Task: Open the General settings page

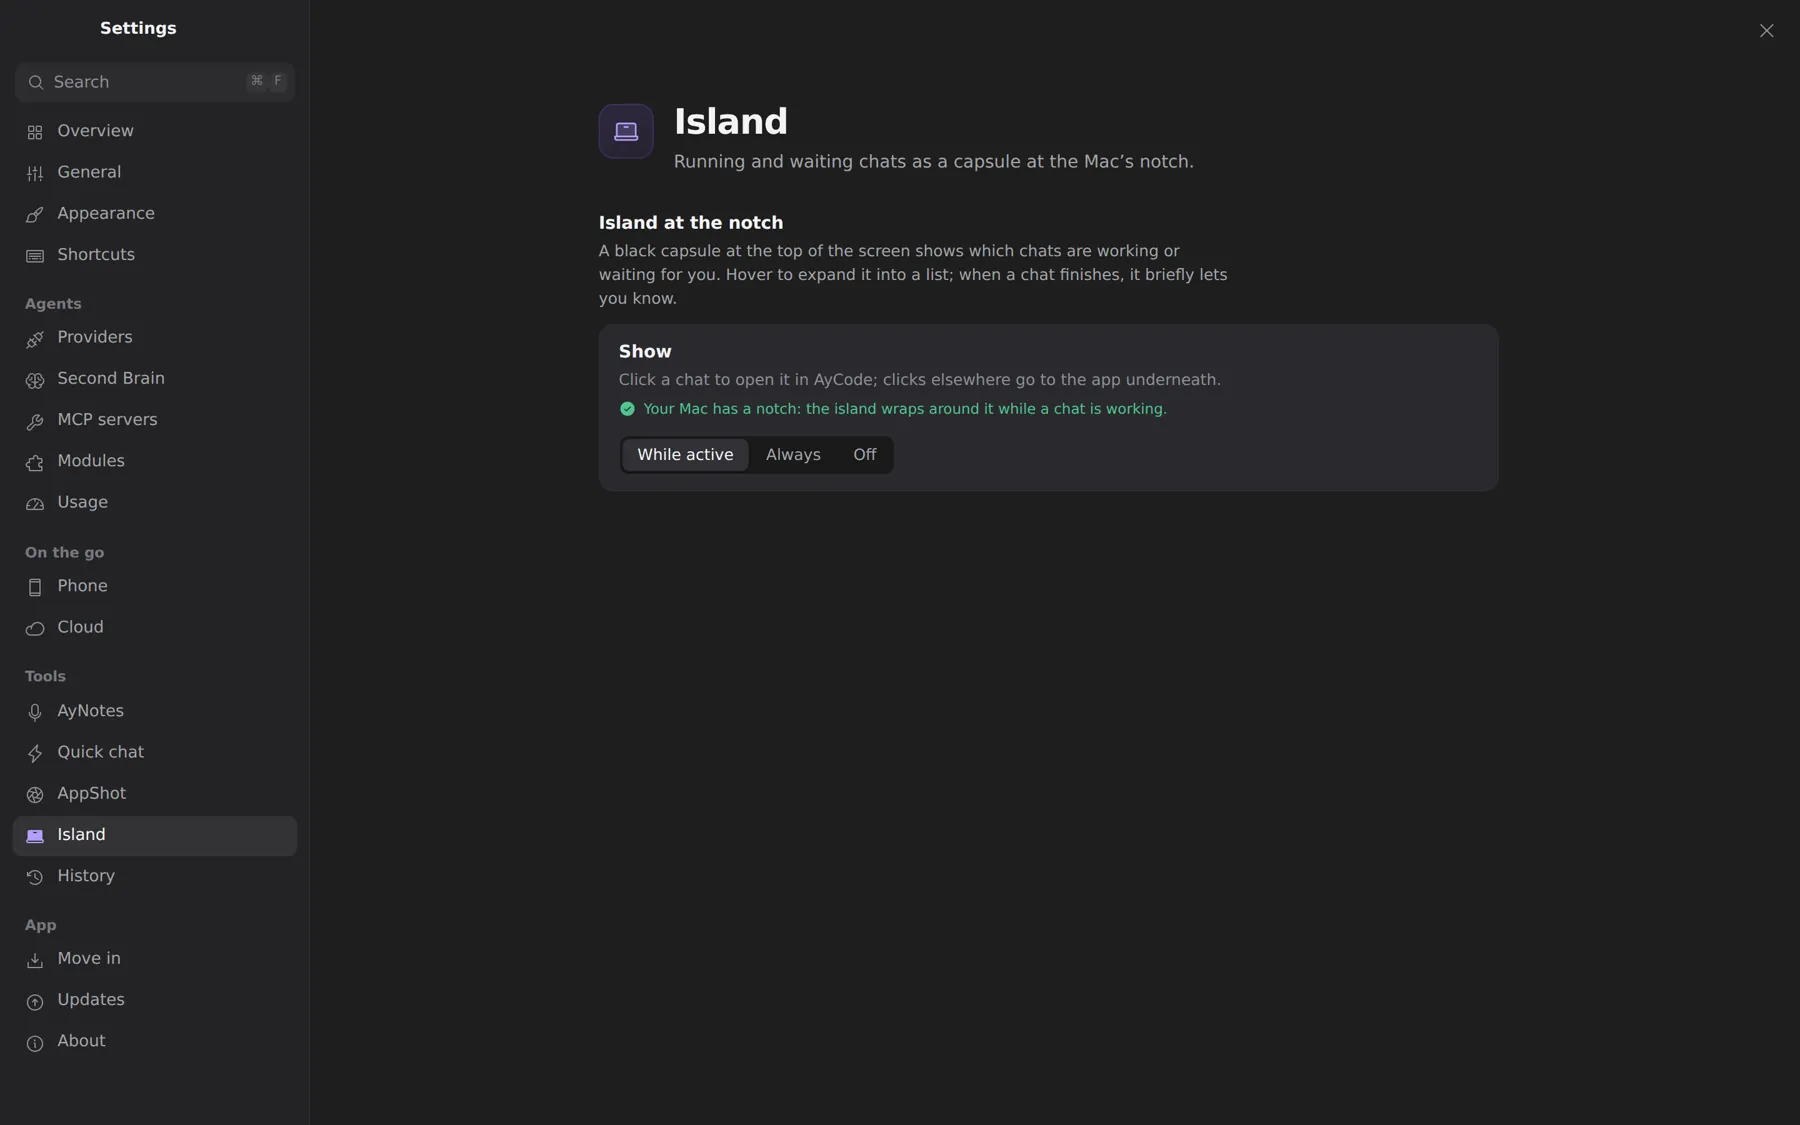Action: 155,172
